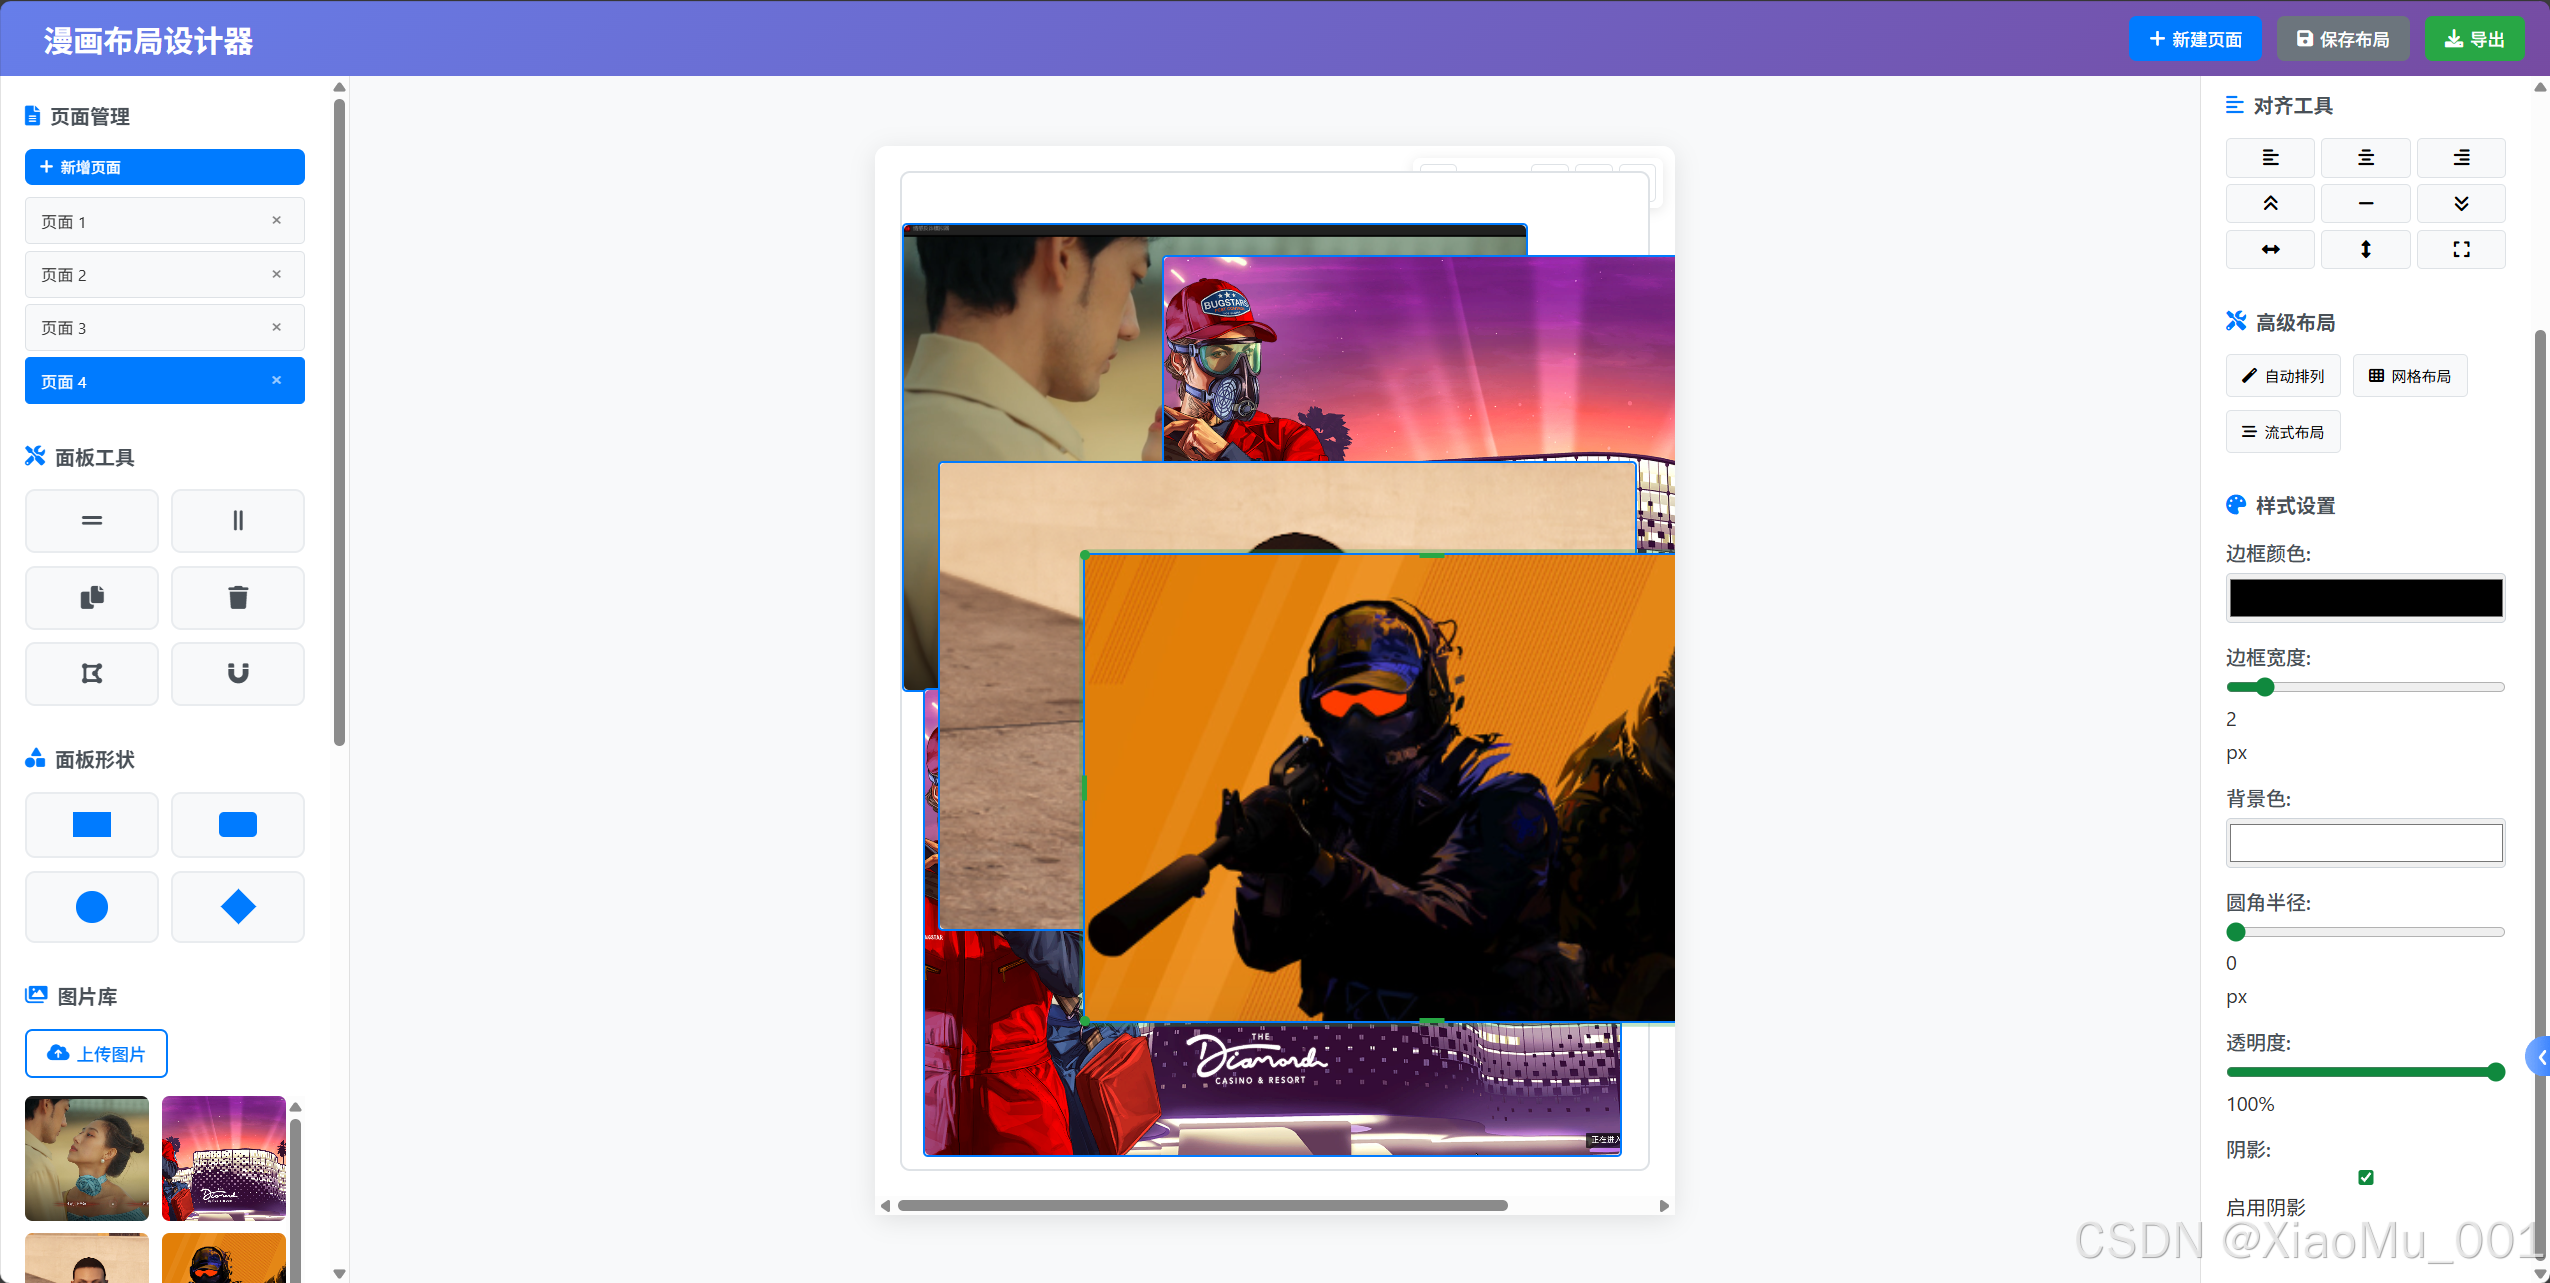Click the align center horizontally icon

pyautogui.click(x=2365, y=158)
